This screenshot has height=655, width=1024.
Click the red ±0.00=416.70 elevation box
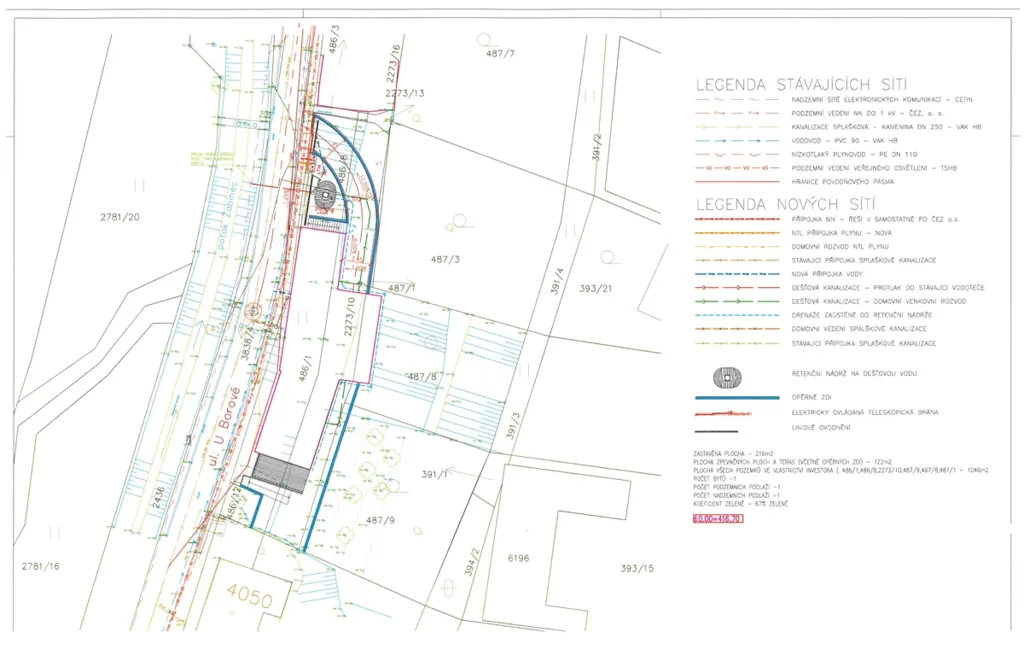coord(718,519)
